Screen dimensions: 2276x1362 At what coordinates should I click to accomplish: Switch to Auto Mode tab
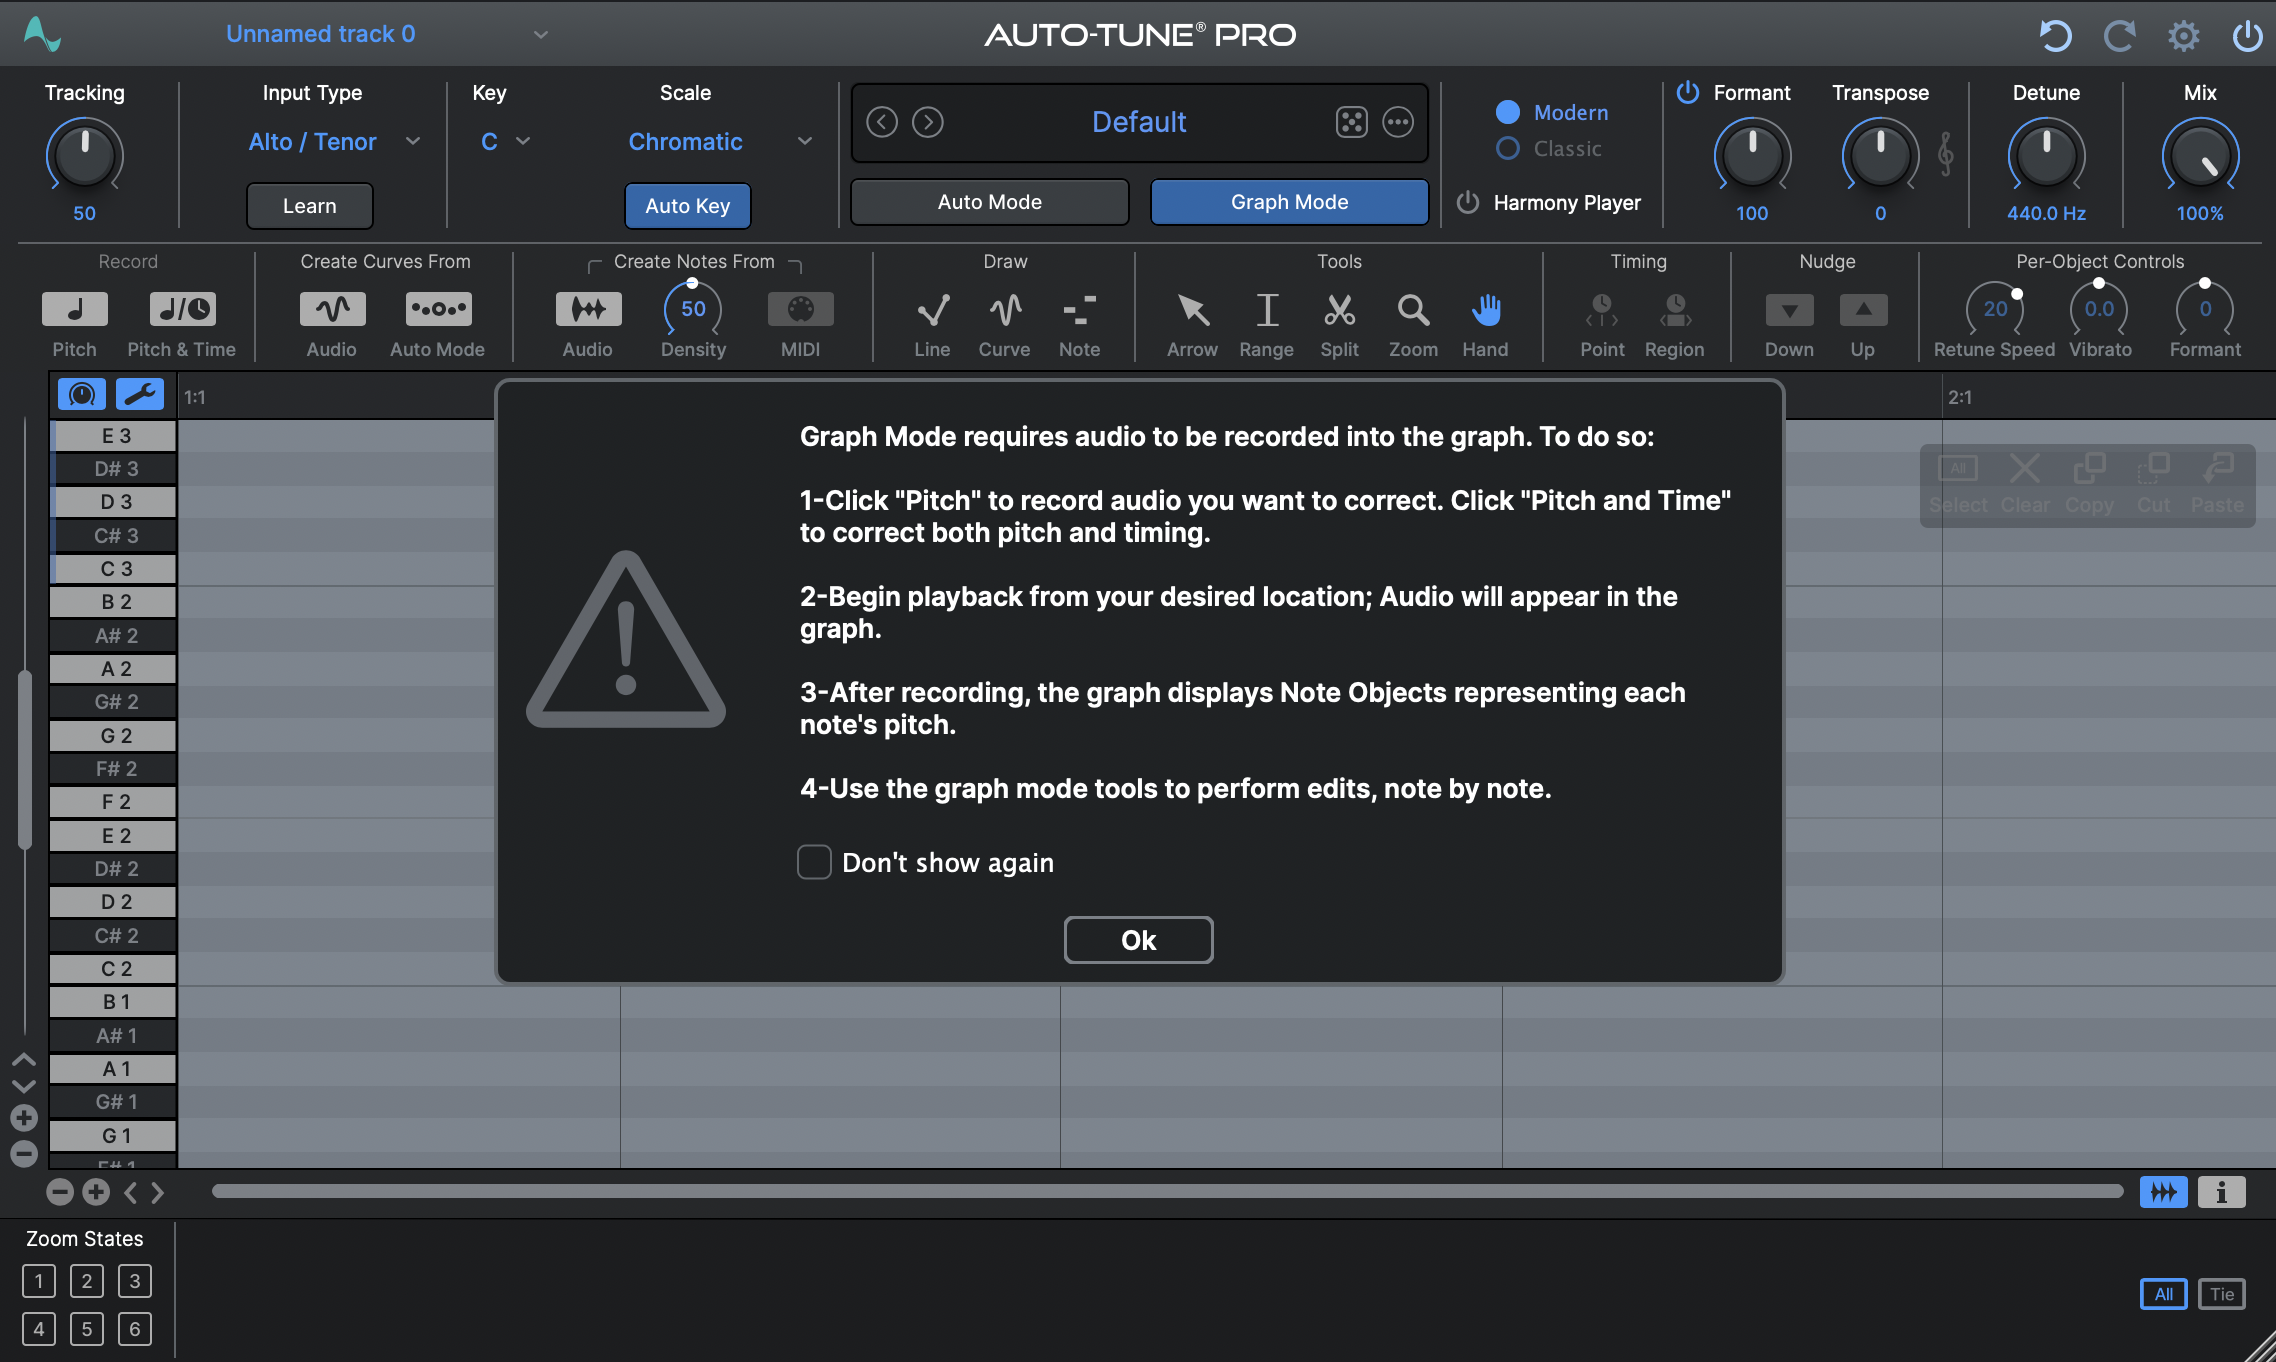click(990, 202)
